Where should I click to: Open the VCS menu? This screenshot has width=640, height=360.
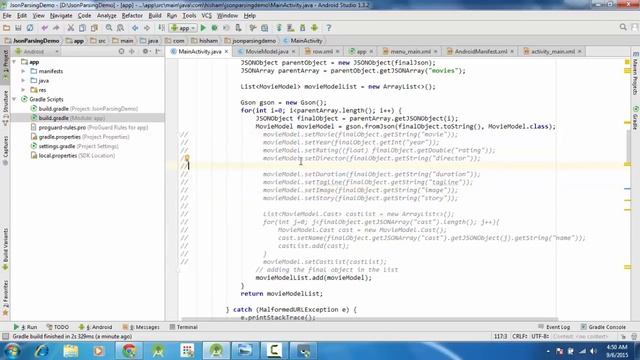click(207, 16)
